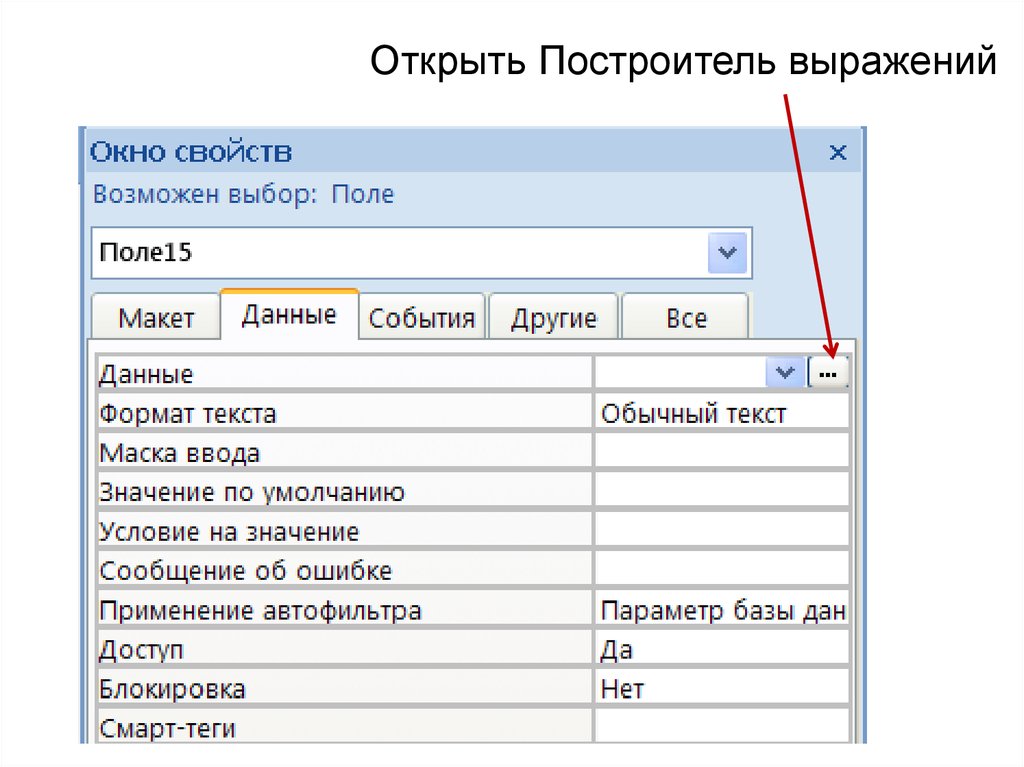Select the Применение автофильтра property value

point(720,610)
